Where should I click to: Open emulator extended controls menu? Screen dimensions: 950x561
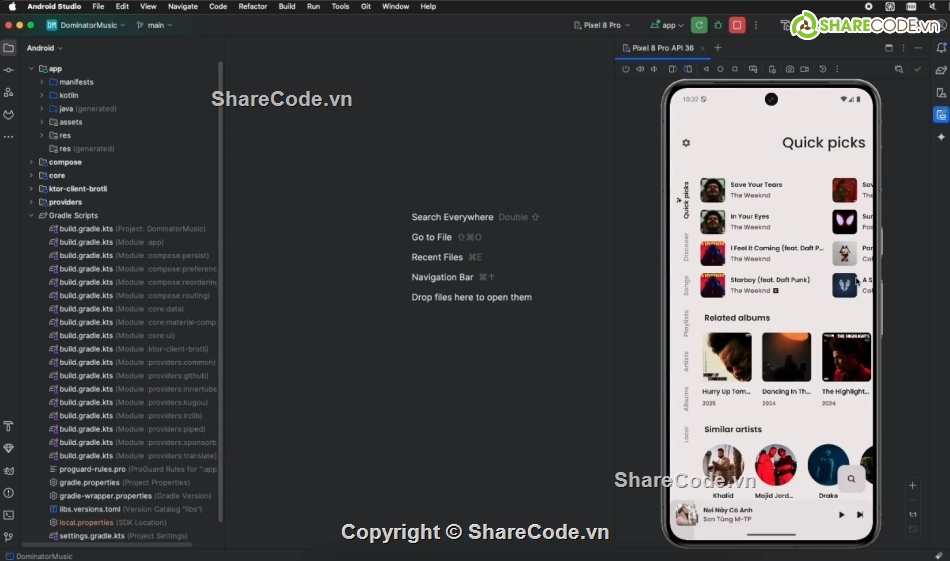[837, 69]
